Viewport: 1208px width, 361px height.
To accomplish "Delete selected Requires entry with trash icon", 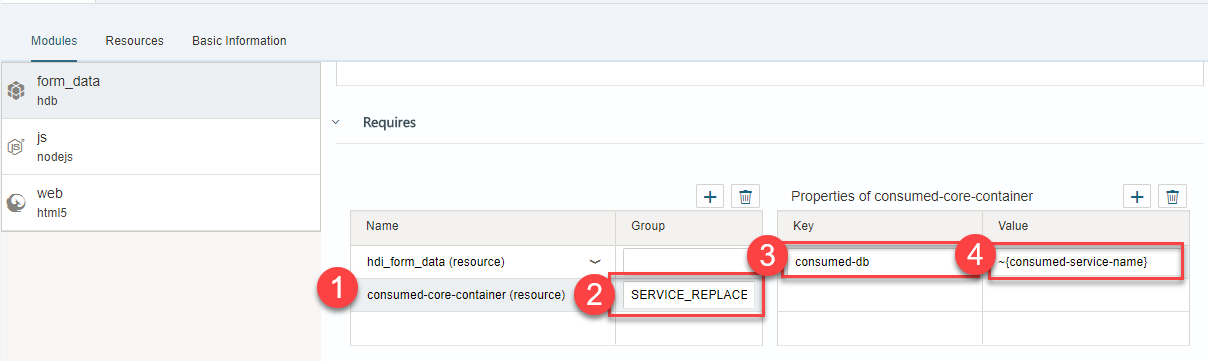I will pos(745,197).
